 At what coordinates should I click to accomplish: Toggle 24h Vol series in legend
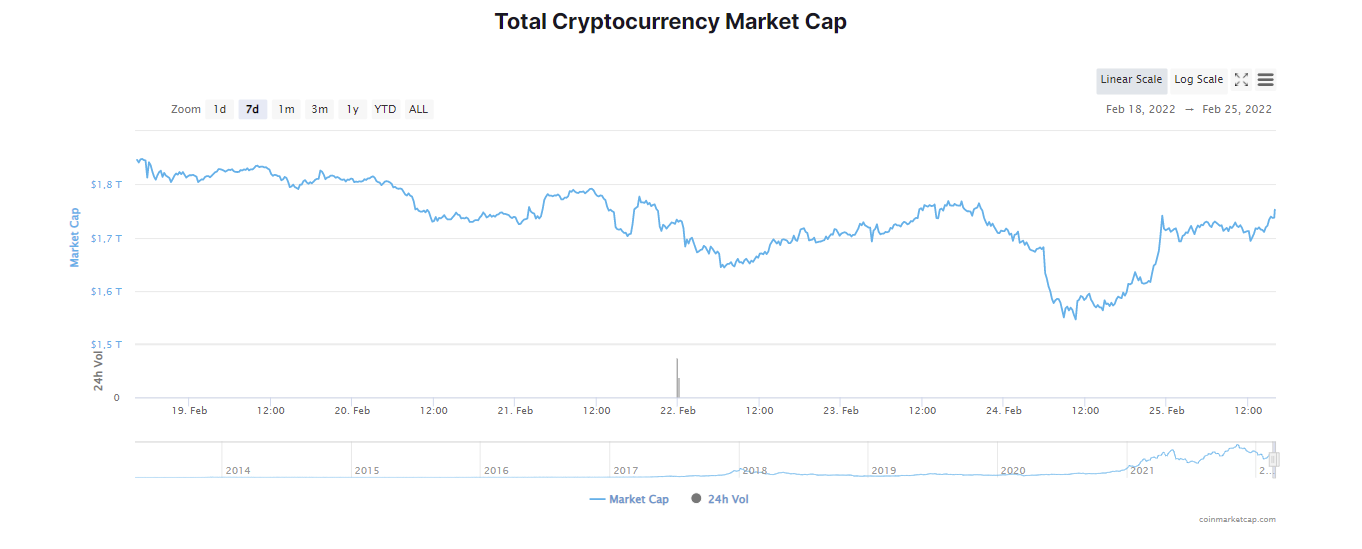coord(720,499)
